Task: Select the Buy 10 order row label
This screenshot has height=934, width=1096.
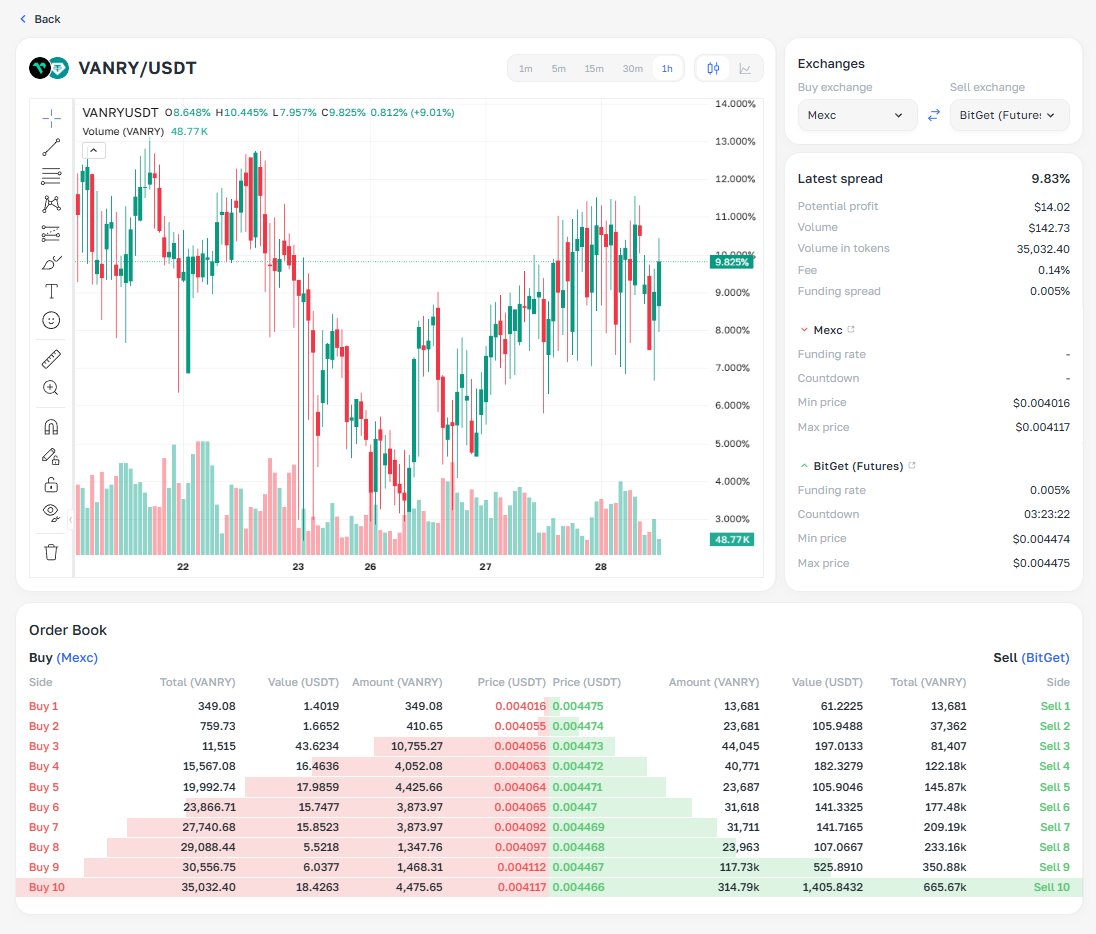Action: pos(47,887)
